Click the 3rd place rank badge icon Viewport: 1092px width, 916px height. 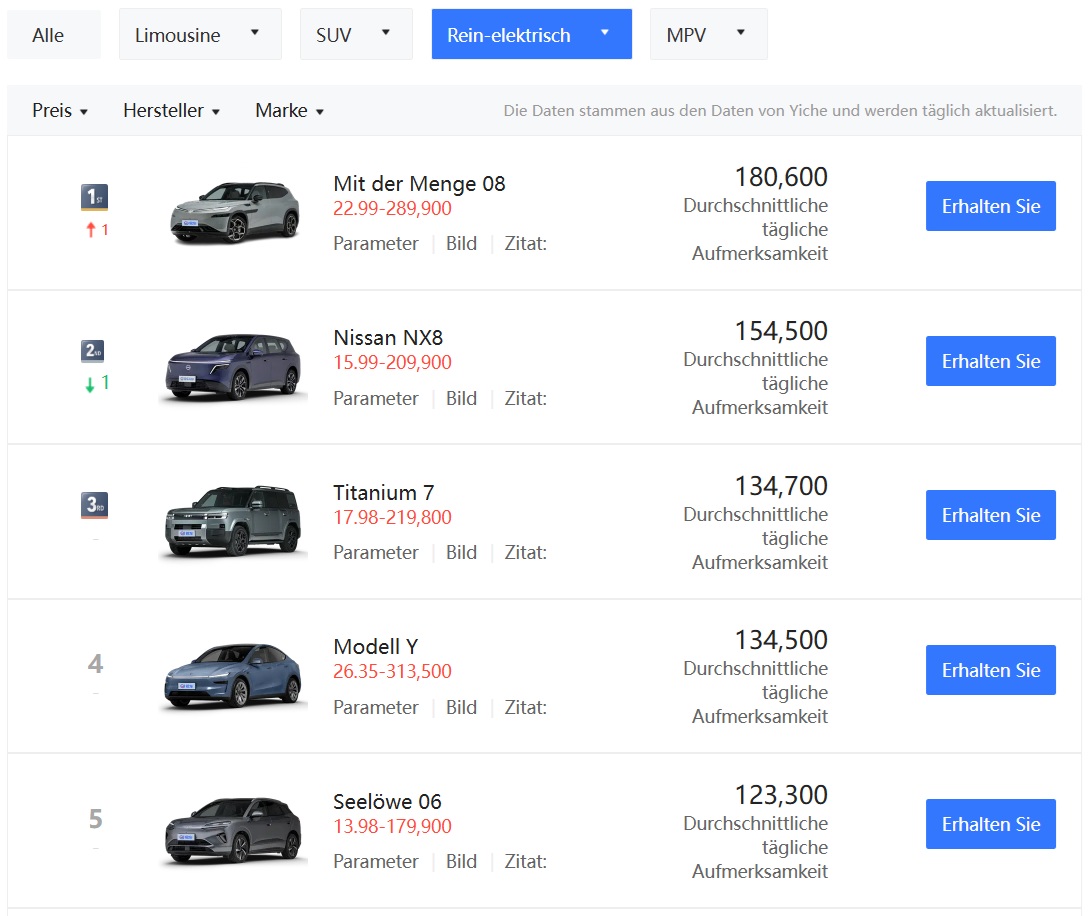point(94,505)
